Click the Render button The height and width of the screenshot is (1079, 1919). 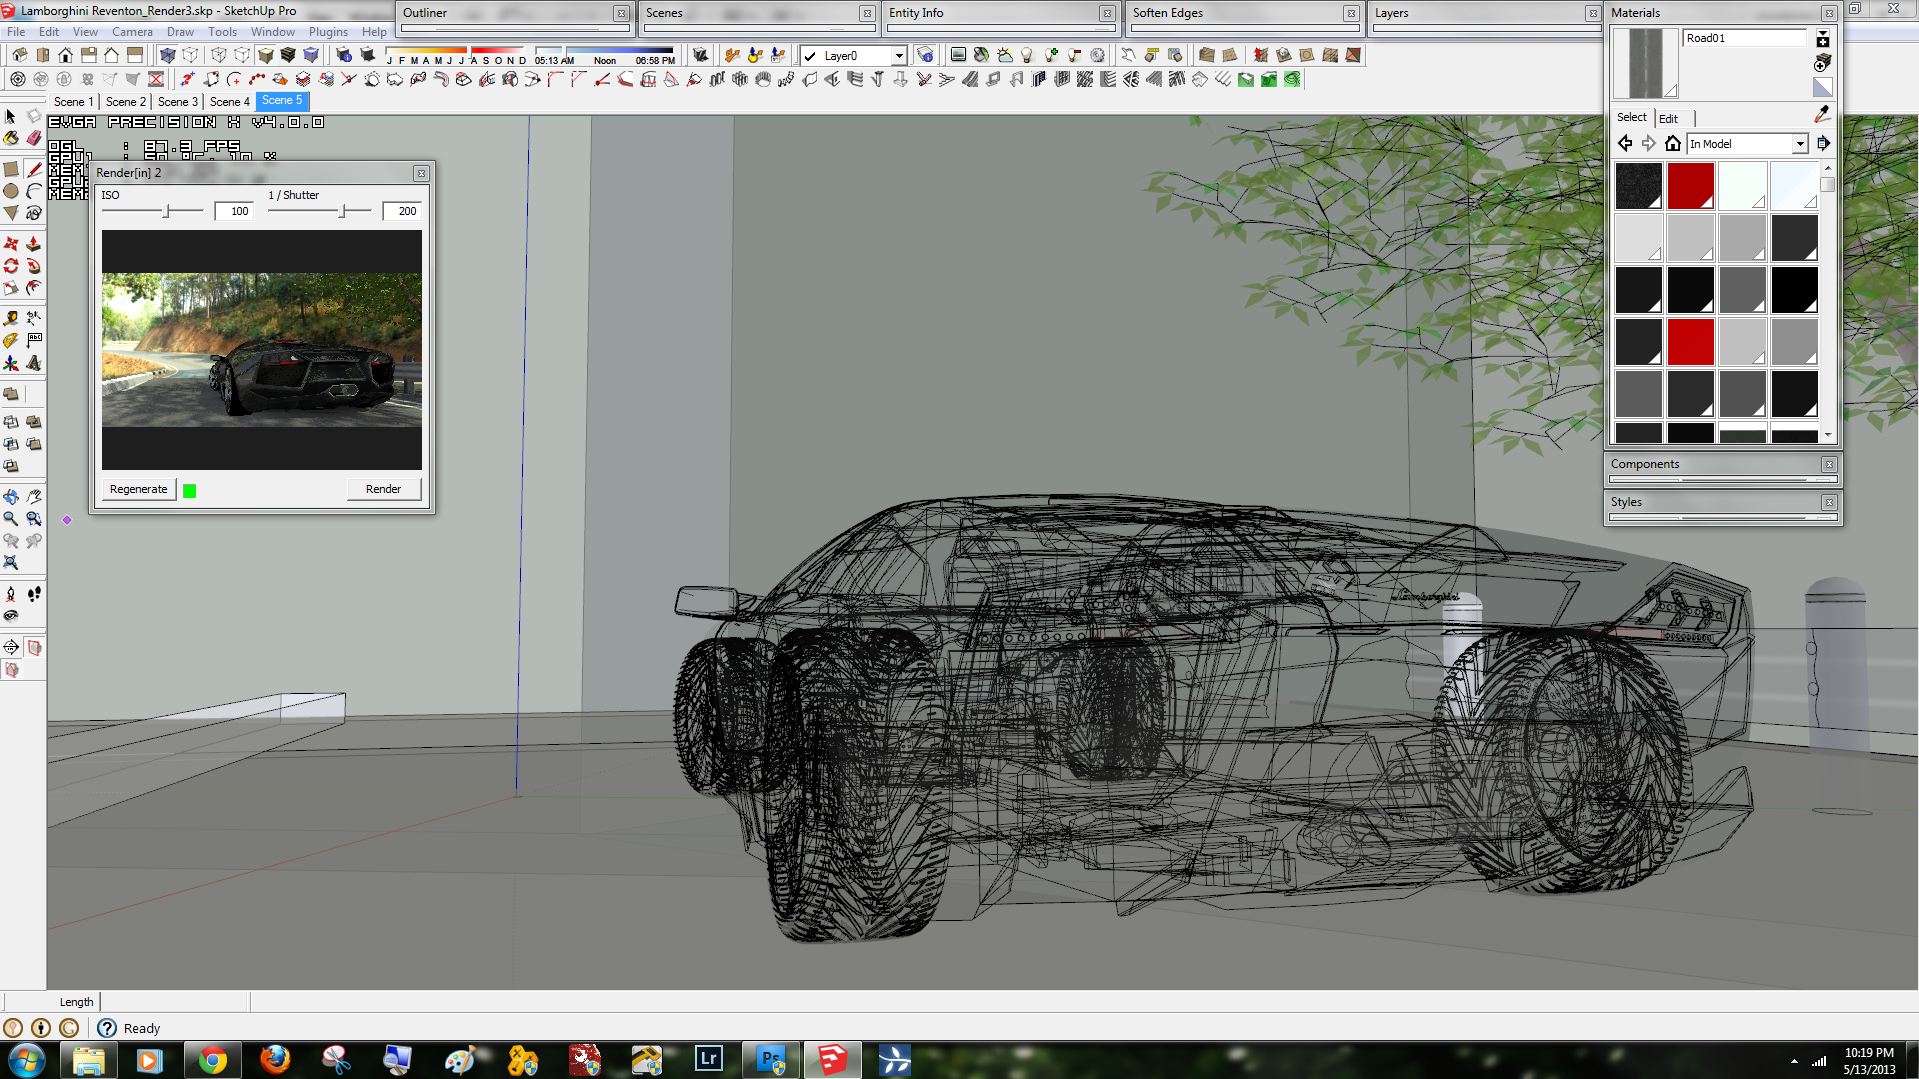tap(383, 489)
